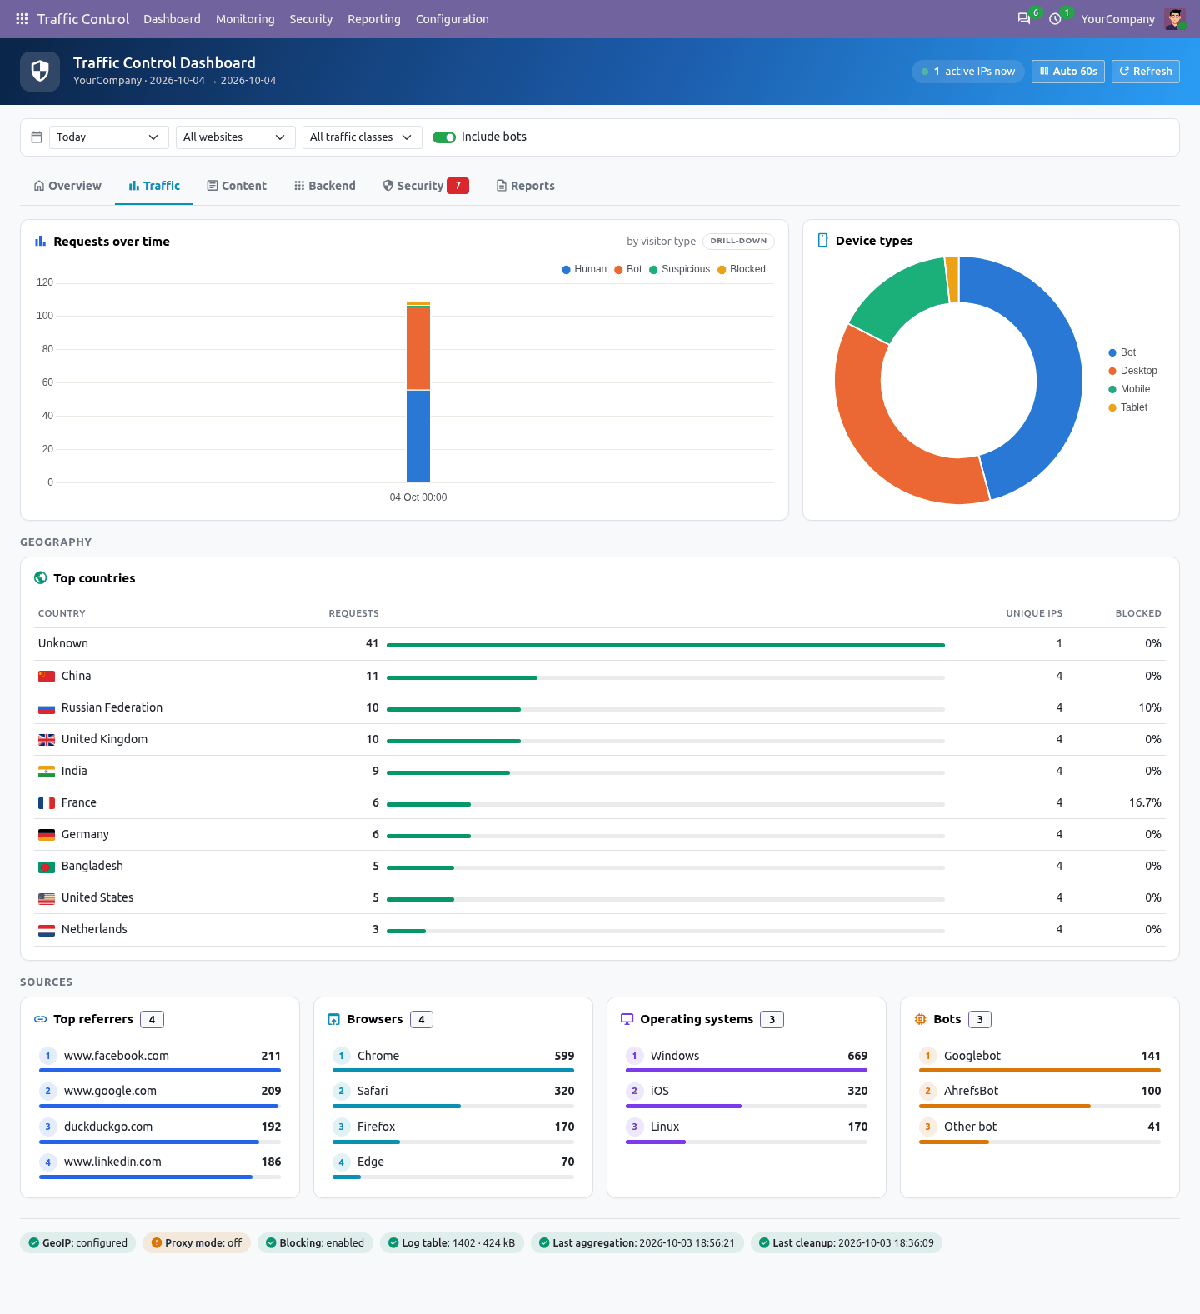
Task: Click the calendar icon beside Today
Action: [x=37, y=137]
